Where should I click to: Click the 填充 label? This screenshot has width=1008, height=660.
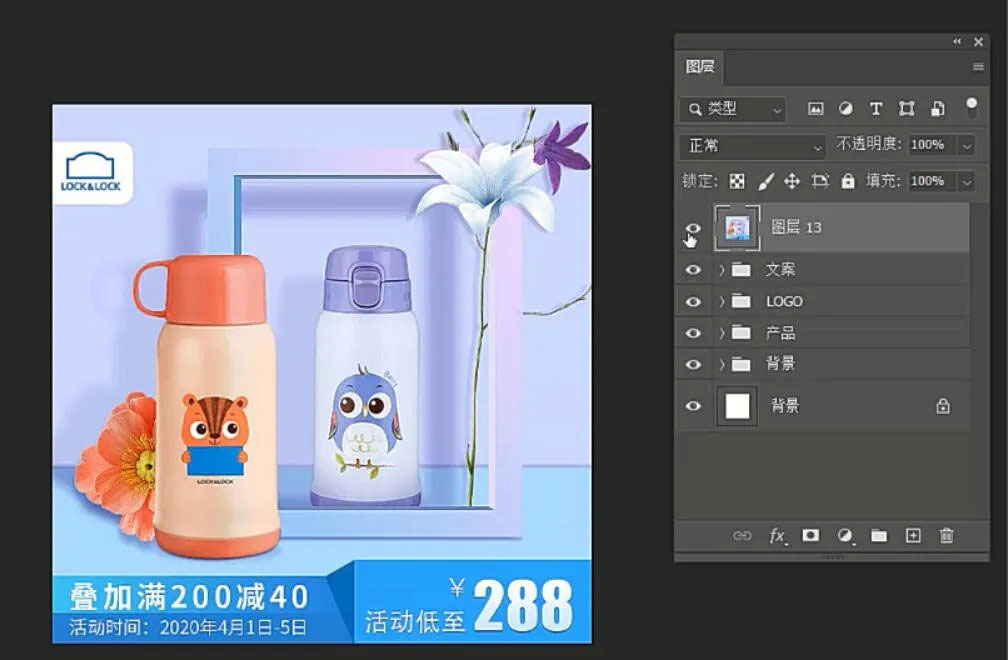coord(885,181)
